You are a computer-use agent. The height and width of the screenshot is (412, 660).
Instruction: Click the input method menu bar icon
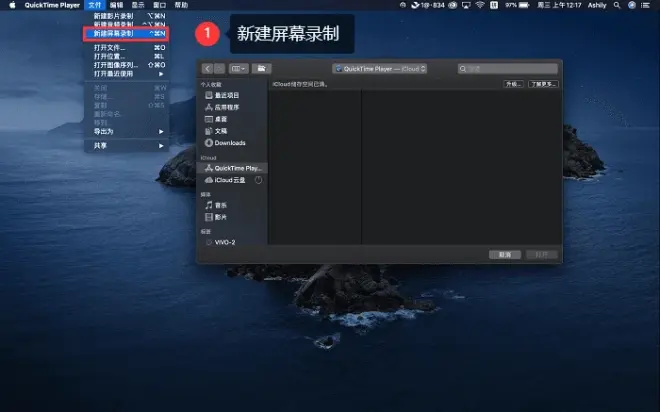tap(494, 5)
